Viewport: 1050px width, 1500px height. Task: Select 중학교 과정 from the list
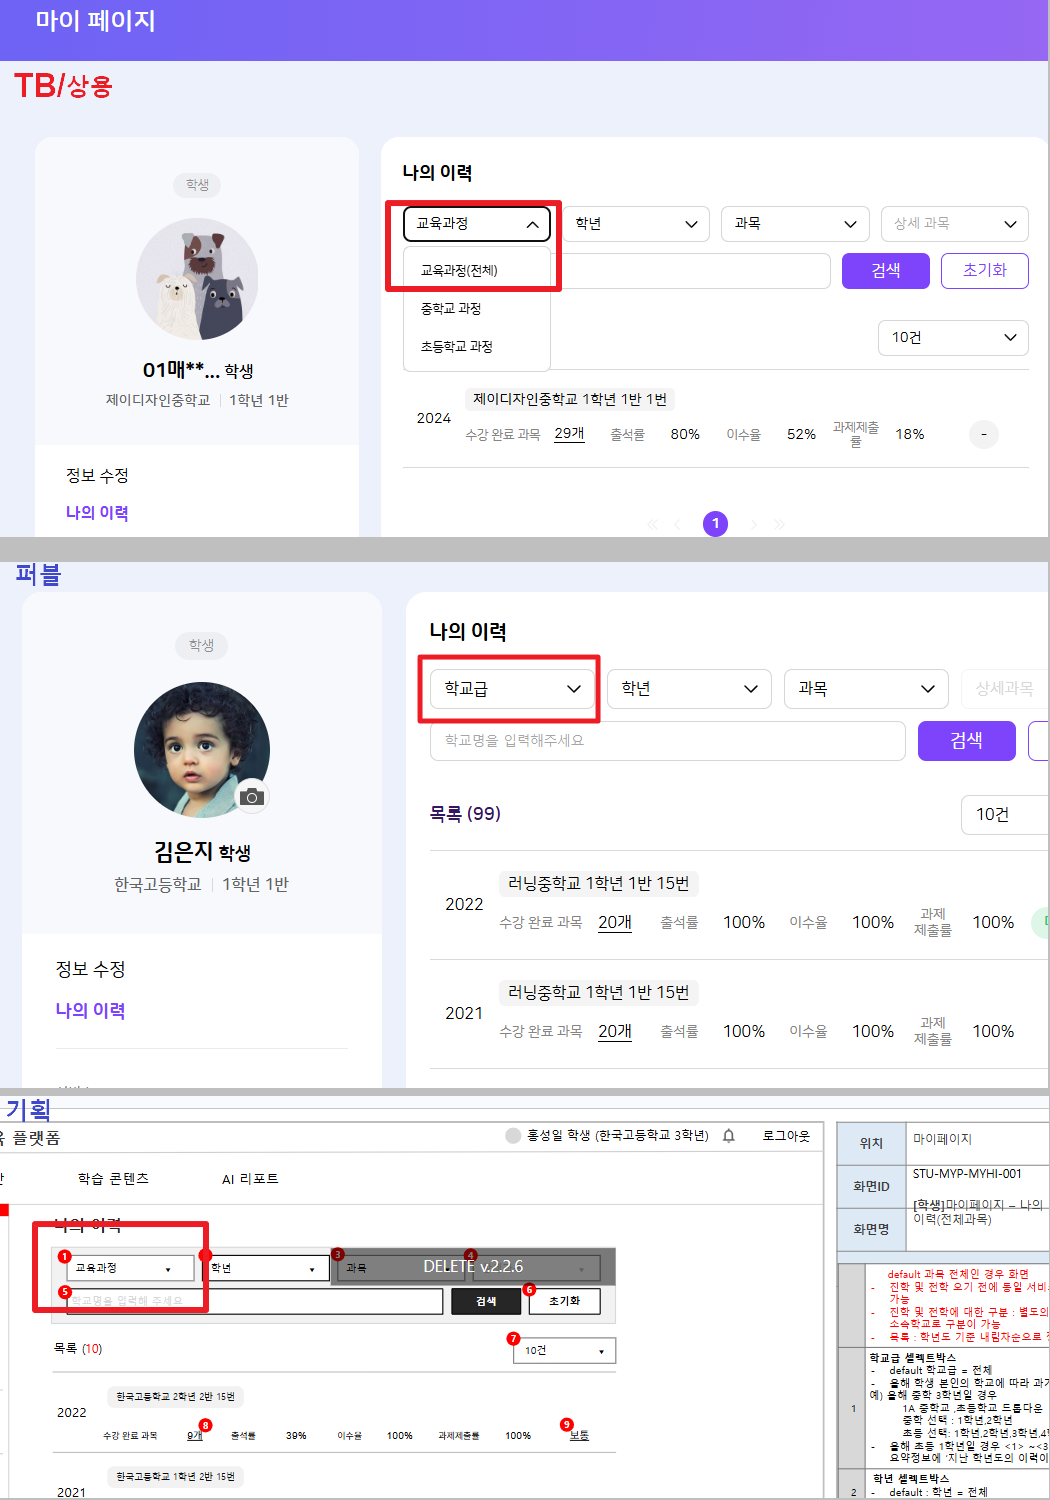click(x=451, y=308)
